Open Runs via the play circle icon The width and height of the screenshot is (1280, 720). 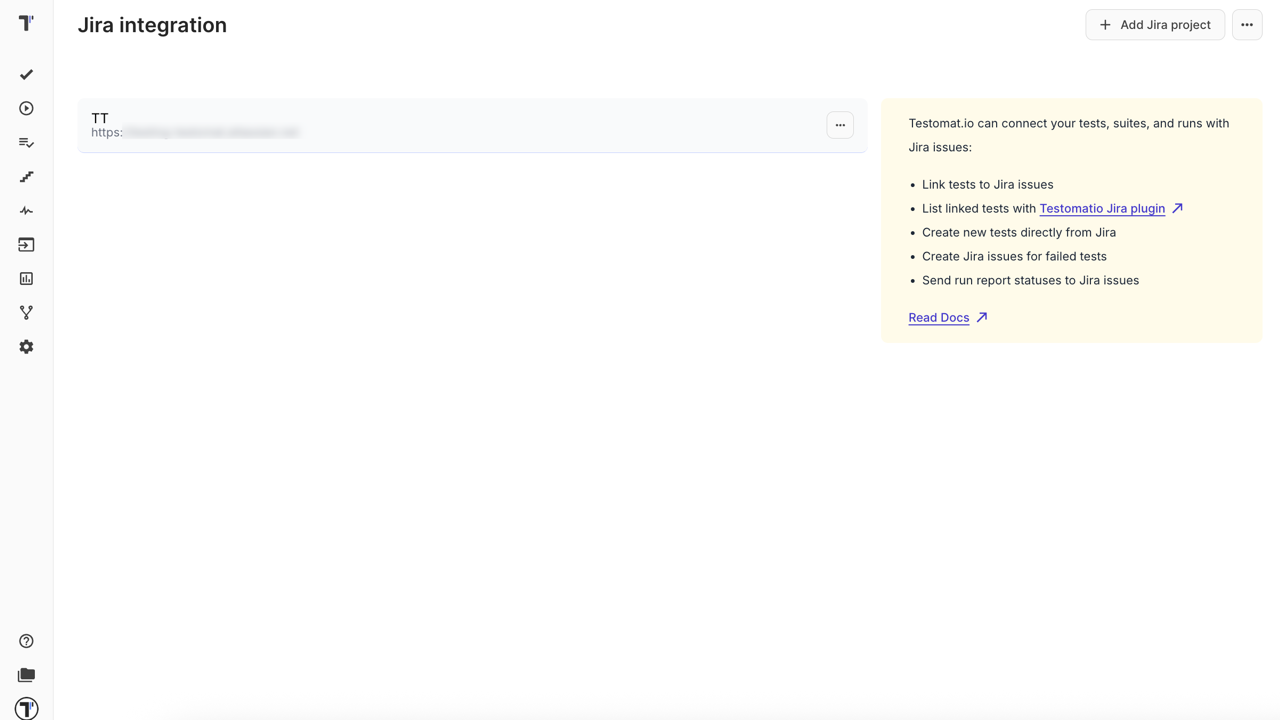pos(26,108)
